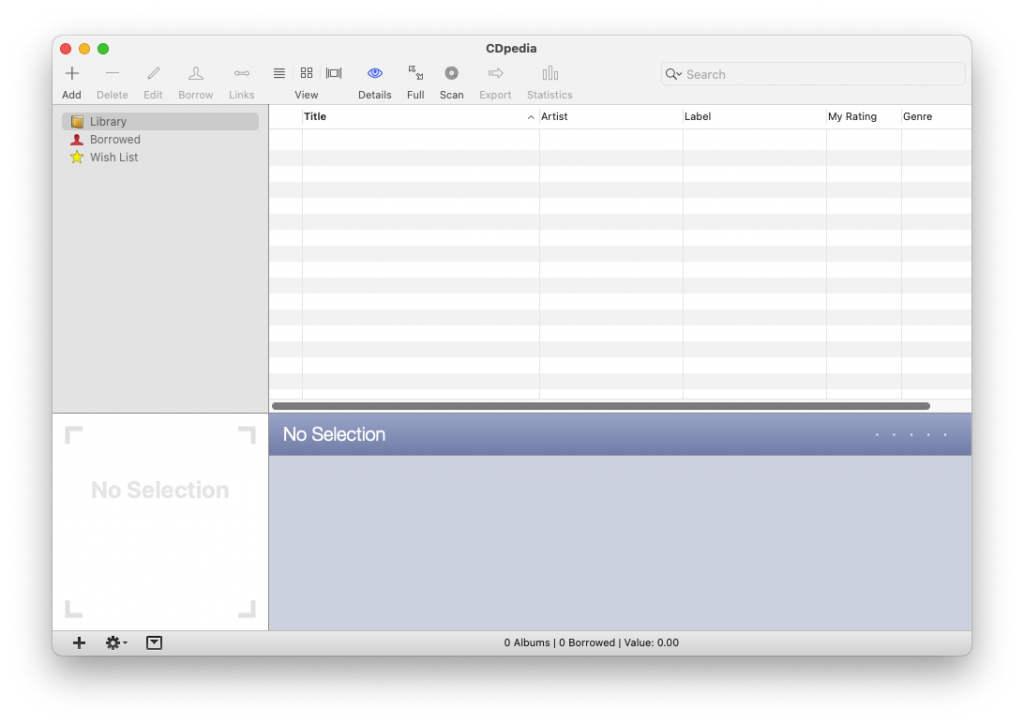1024x725 pixels.
Task: Click the Links chain icon
Action: pos(242,73)
